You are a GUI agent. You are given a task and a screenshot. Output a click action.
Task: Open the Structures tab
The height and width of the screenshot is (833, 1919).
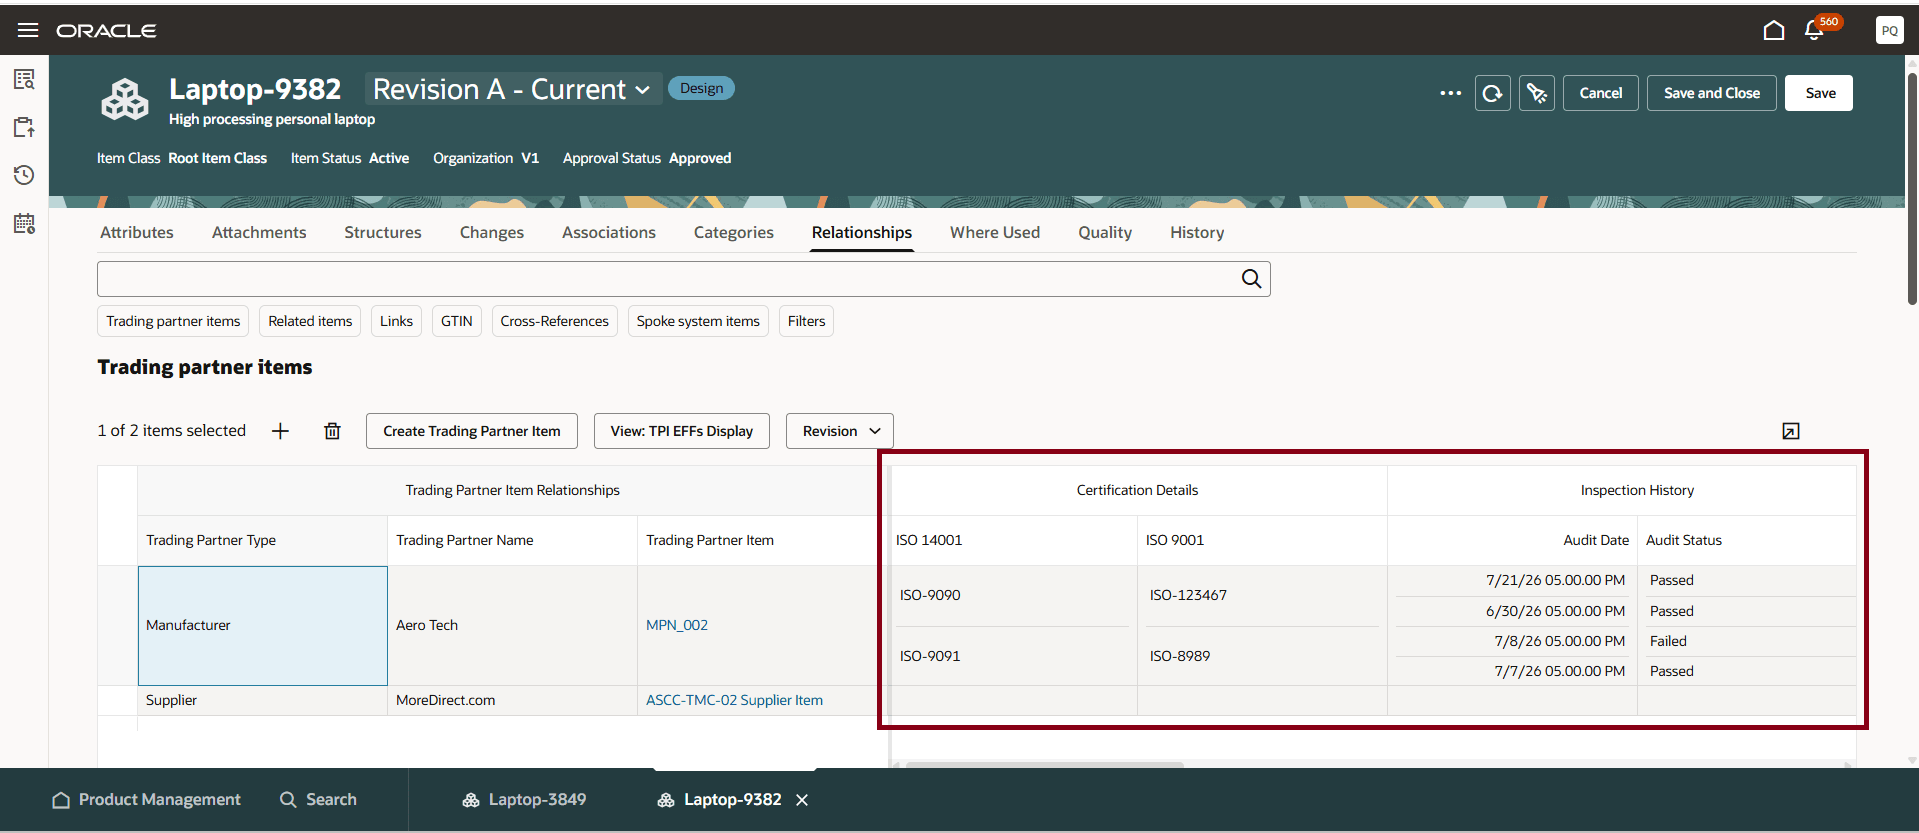[383, 232]
